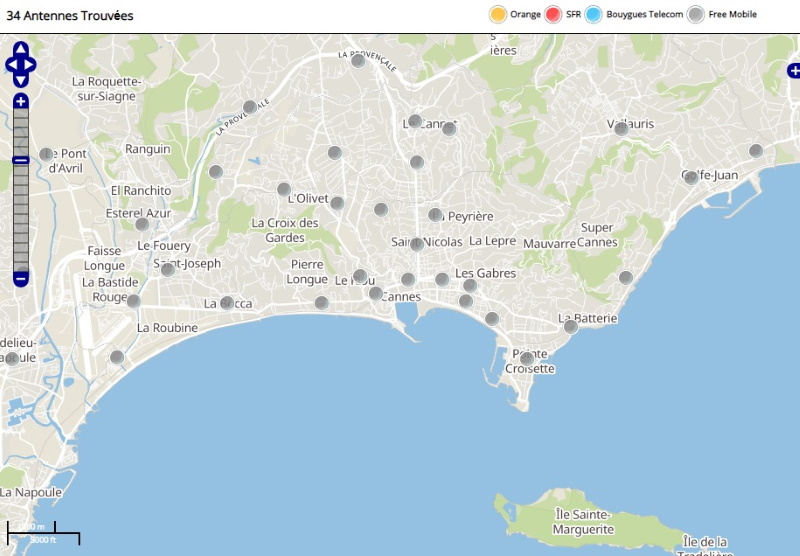Toggle the Free Mobile operator filter

(695, 14)
